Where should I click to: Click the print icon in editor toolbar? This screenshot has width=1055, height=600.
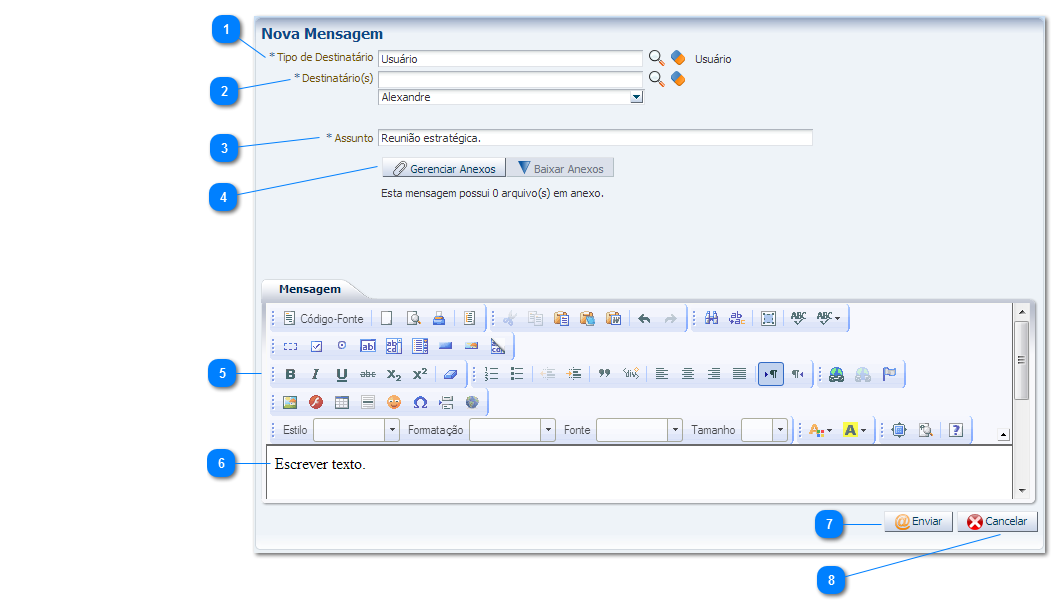pyautogui.click(x=438, y=319)
